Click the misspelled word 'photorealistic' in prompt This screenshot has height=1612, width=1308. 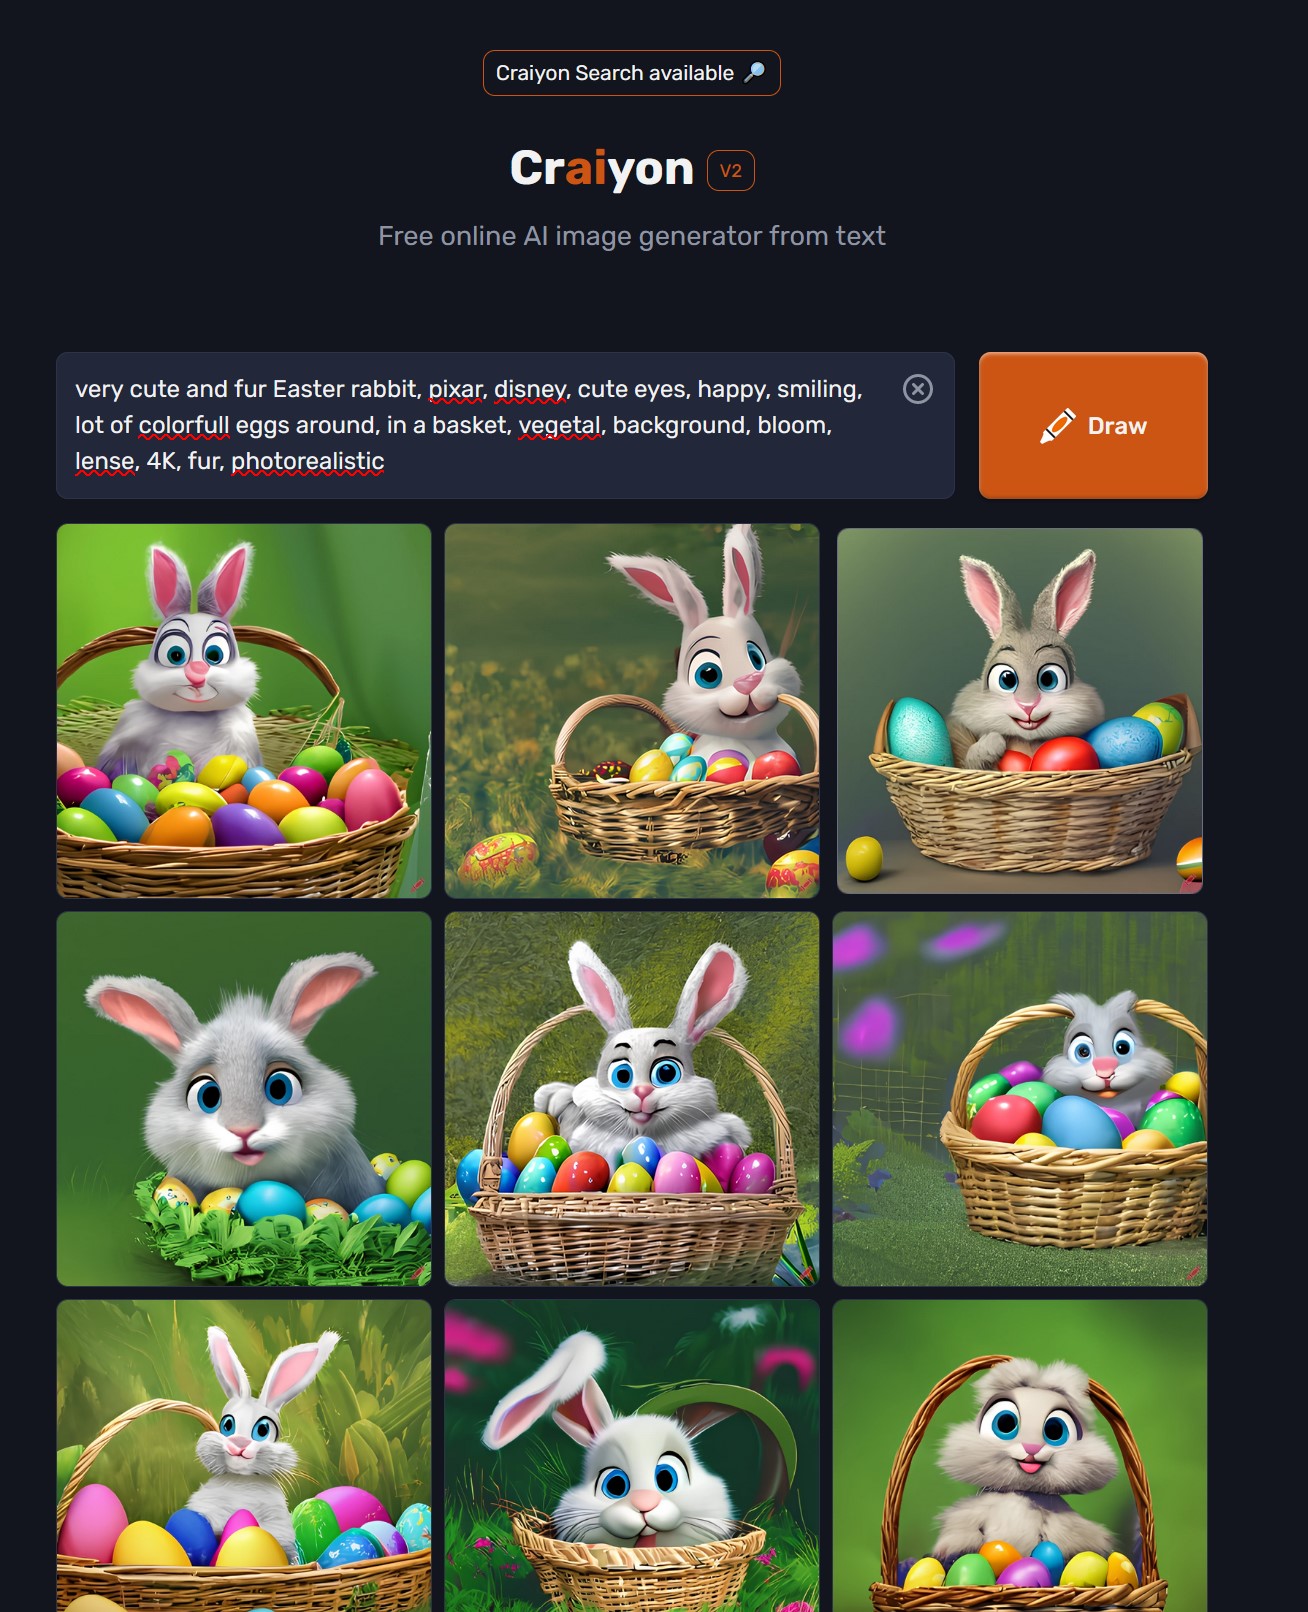click(x=307, y=461)
